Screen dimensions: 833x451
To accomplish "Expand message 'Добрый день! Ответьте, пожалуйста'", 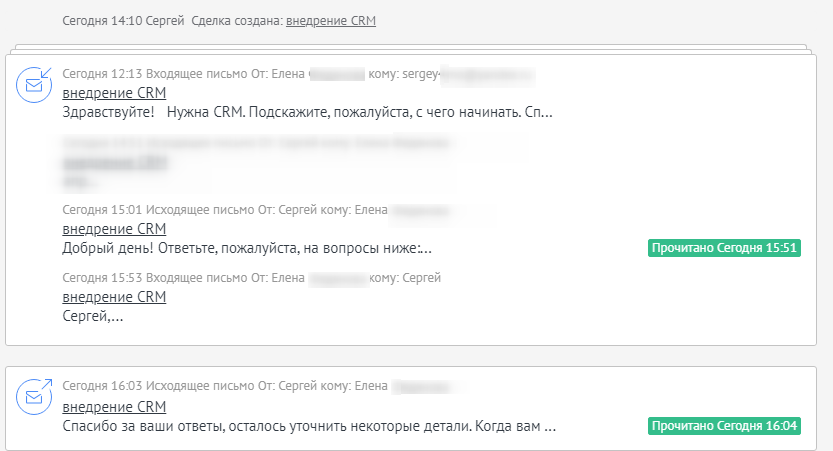I will (247, 248).
